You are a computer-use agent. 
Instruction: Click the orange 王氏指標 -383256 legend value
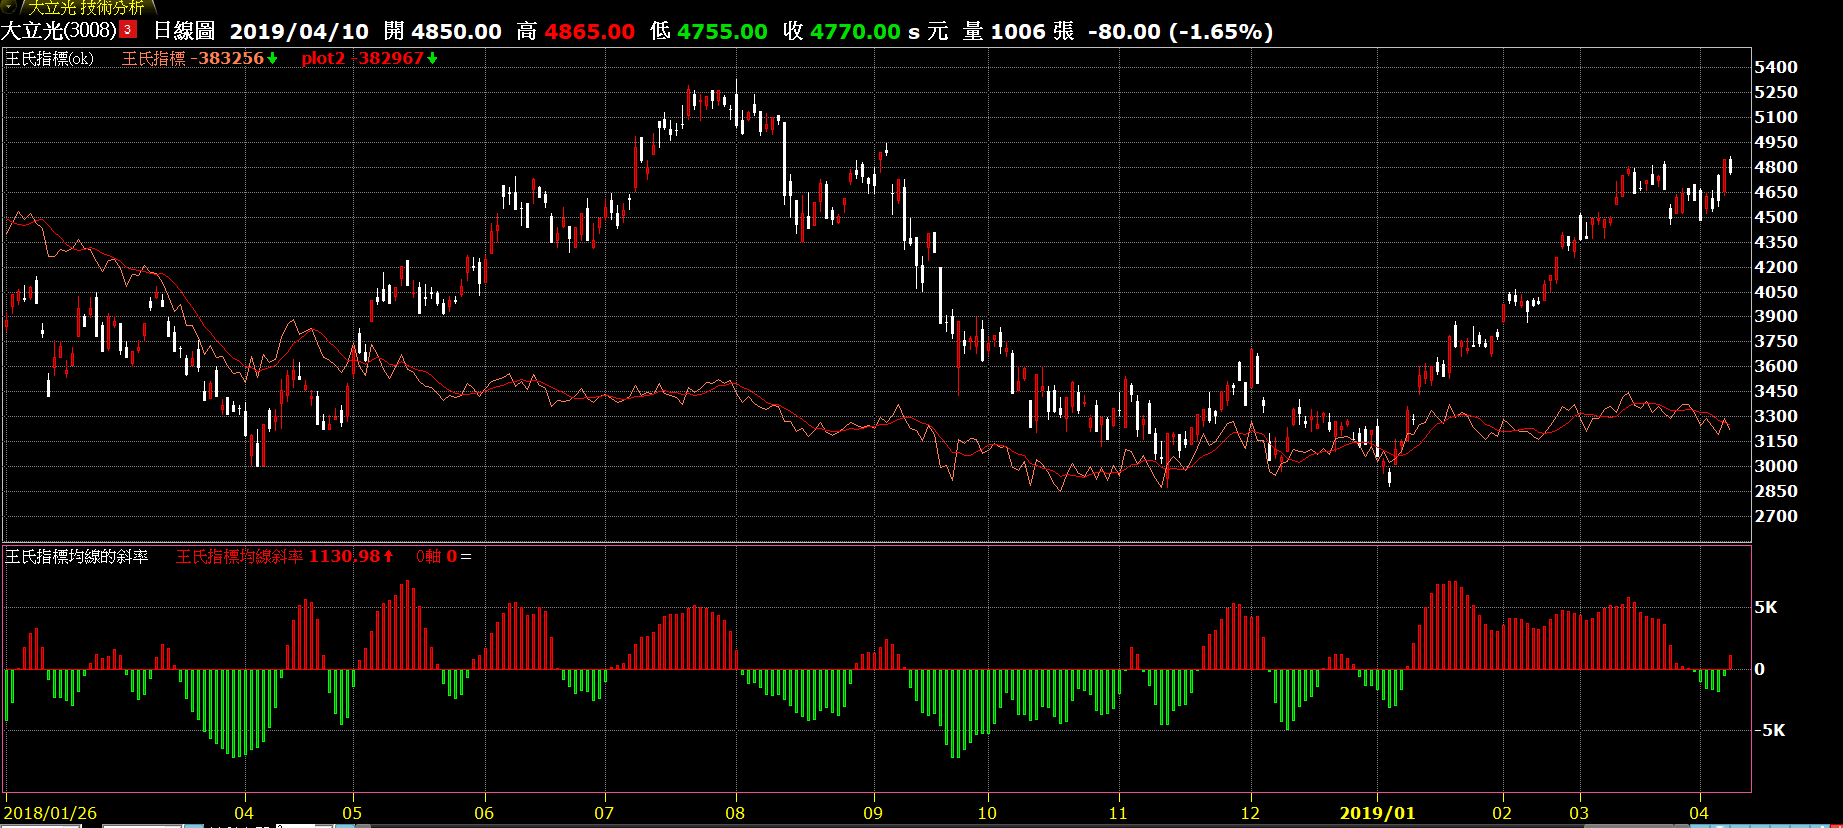pos(192,58)
